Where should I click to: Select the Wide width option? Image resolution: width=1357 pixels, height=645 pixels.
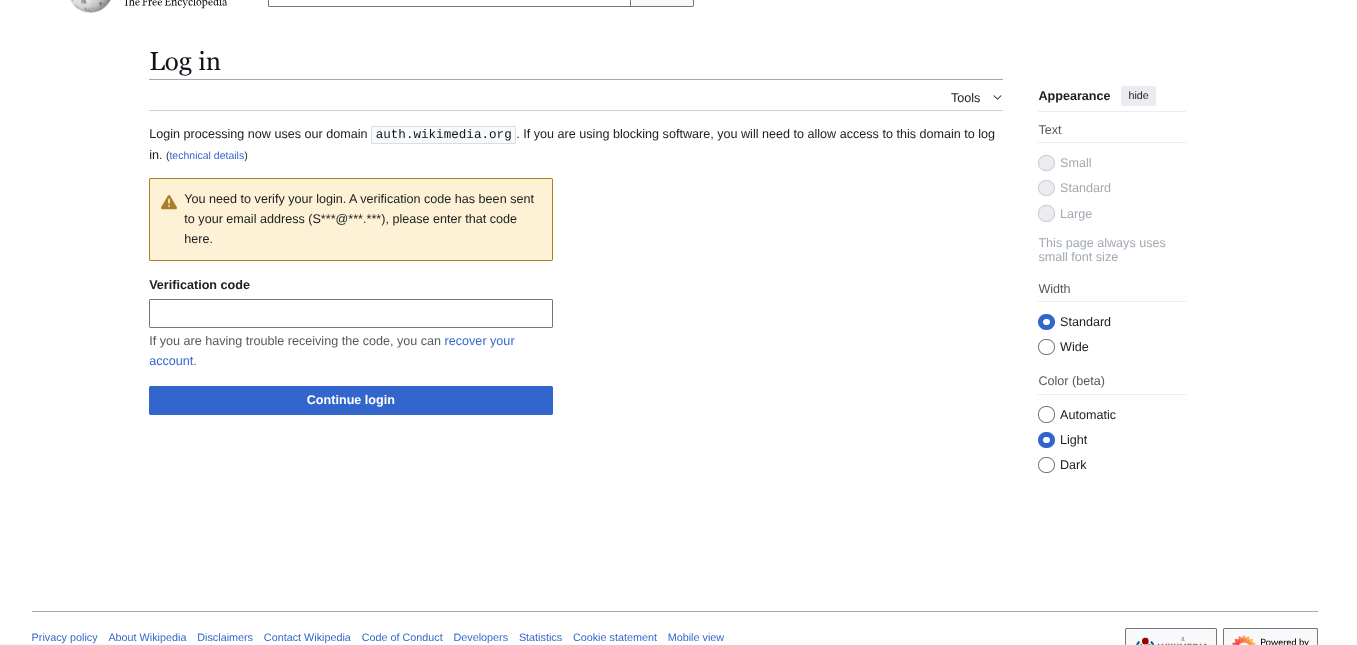(1047, 347)
